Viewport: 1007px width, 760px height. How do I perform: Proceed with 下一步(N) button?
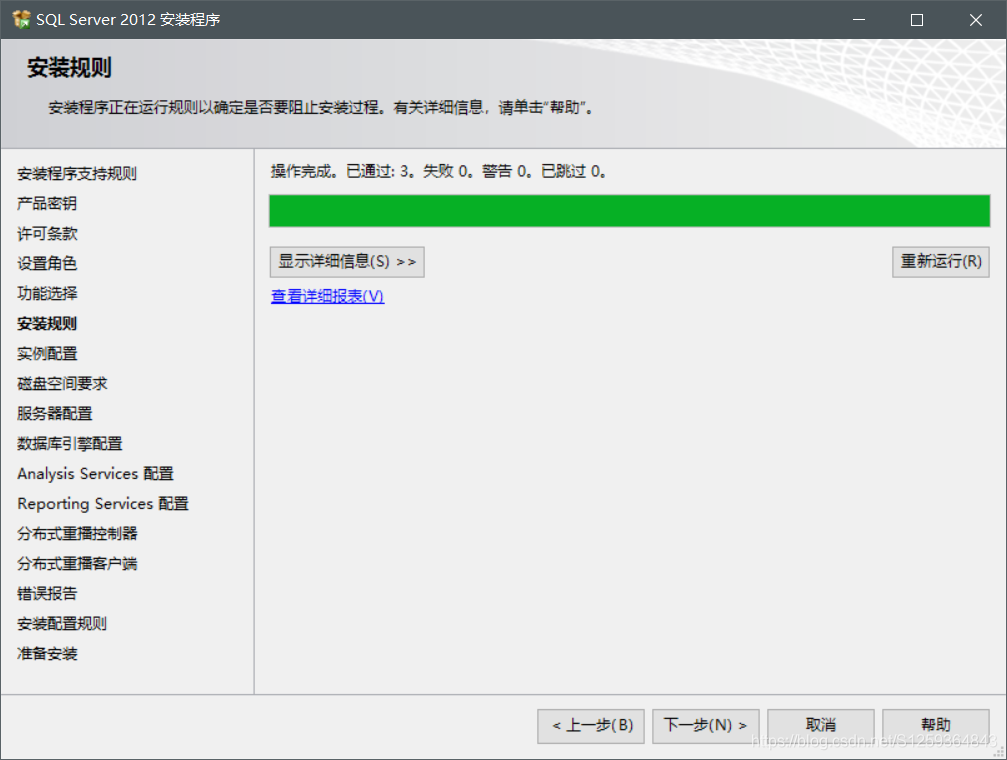pos(706,726)
